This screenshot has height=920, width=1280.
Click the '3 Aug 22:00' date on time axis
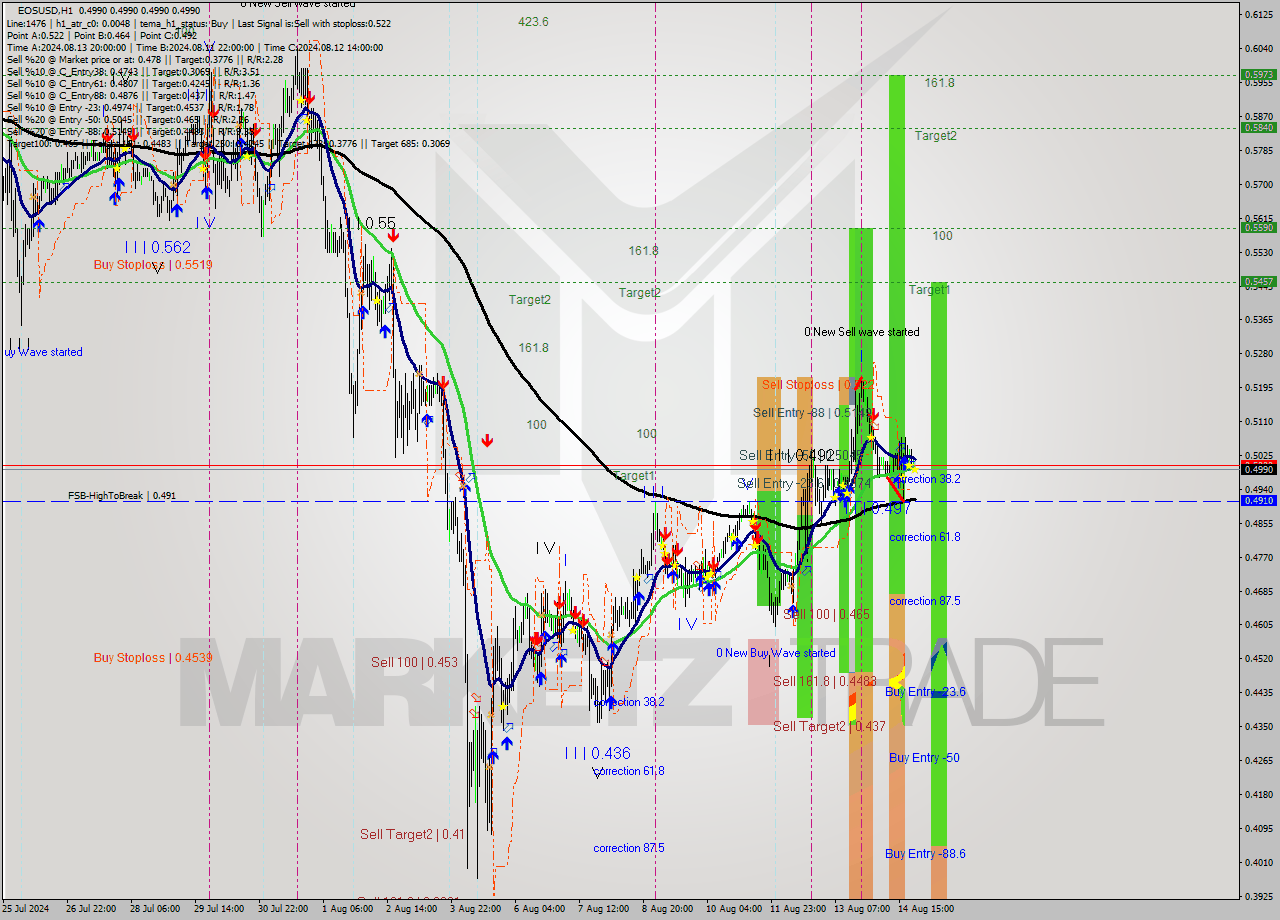coord(475,909)
